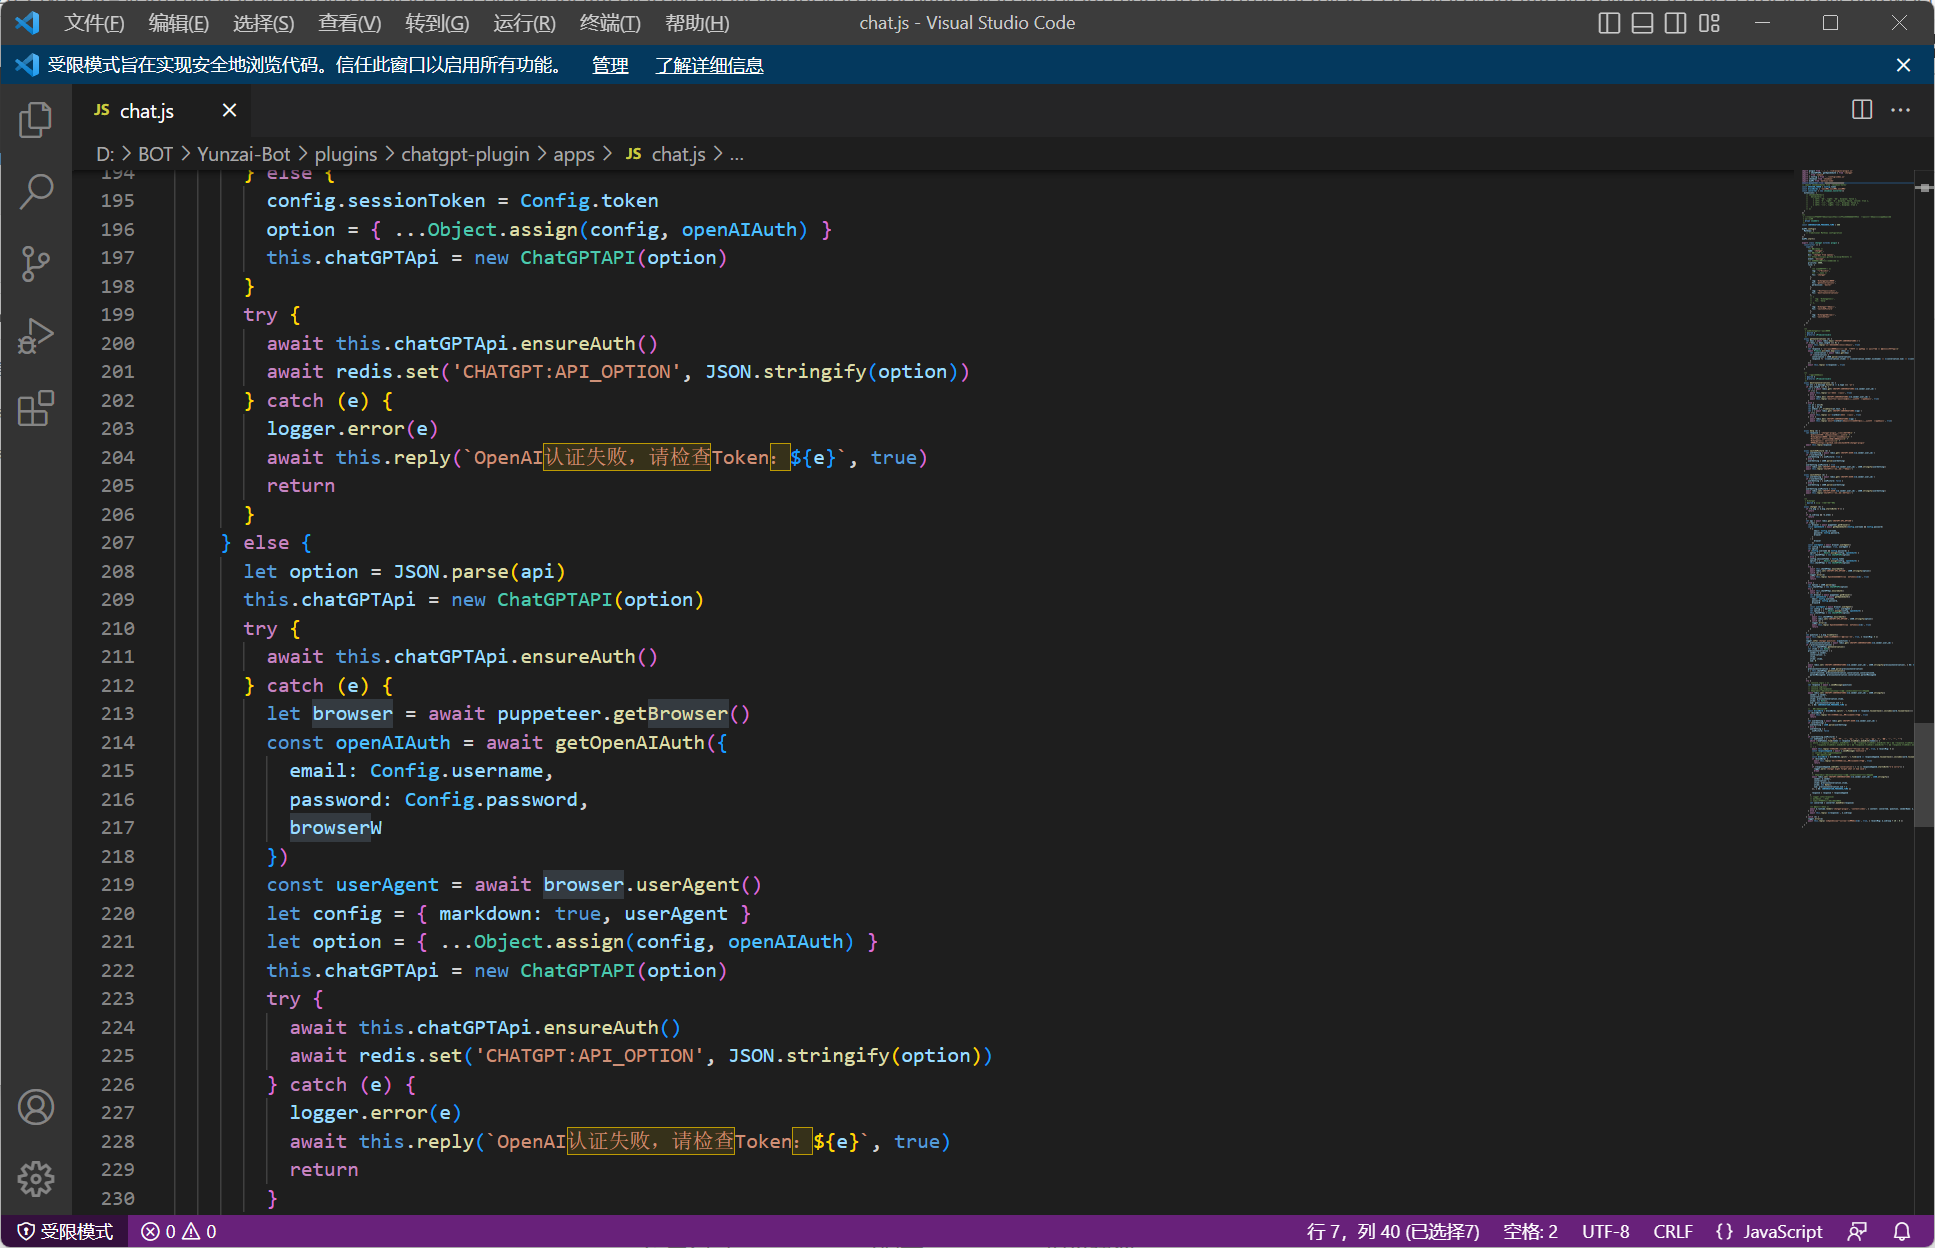Open the Explorer view in the activity bar
This screenshot has height=1248, width=1935.
pos(36,118)
